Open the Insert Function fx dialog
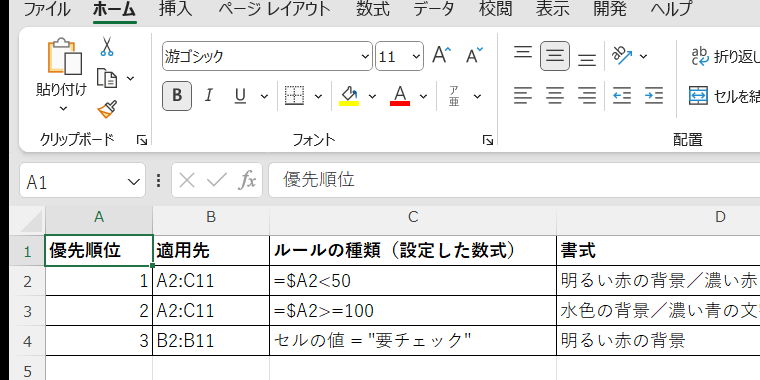760x380 pixels. click(x=247, y=180)
